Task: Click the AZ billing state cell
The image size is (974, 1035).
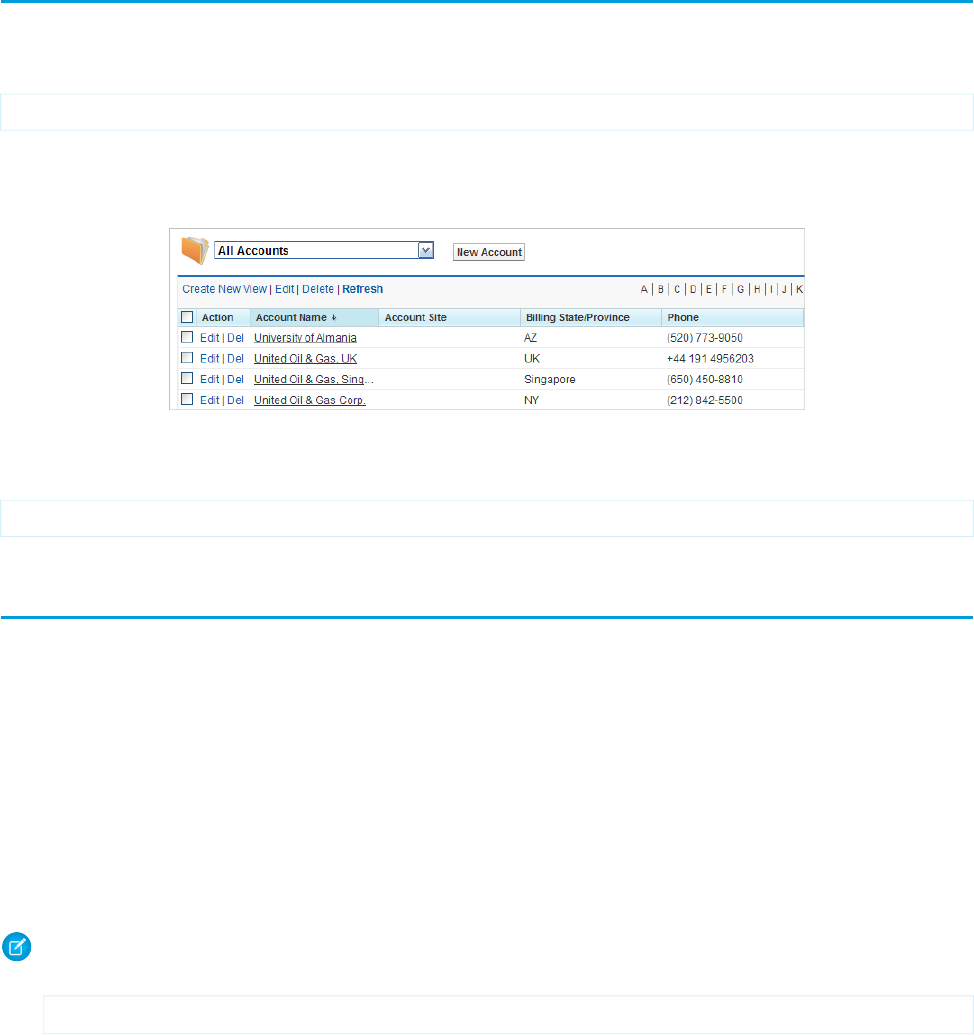Action: 531,338
